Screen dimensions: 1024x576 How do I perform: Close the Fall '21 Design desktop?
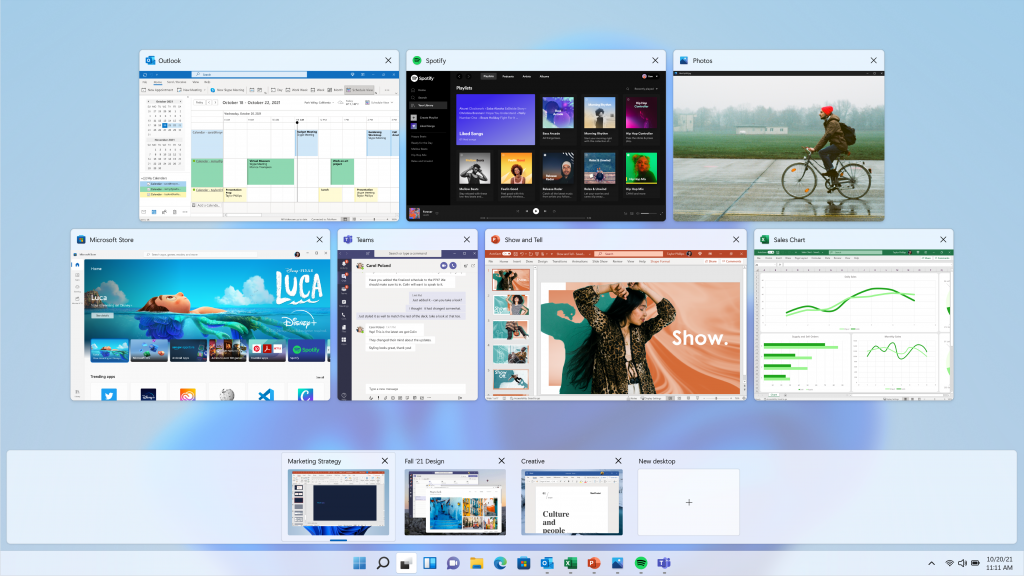[x=502, y=461]
